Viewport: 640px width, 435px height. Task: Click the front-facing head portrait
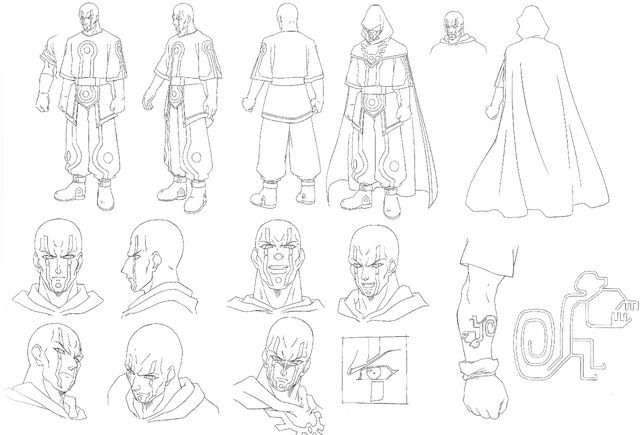click(x=57, y=267)
